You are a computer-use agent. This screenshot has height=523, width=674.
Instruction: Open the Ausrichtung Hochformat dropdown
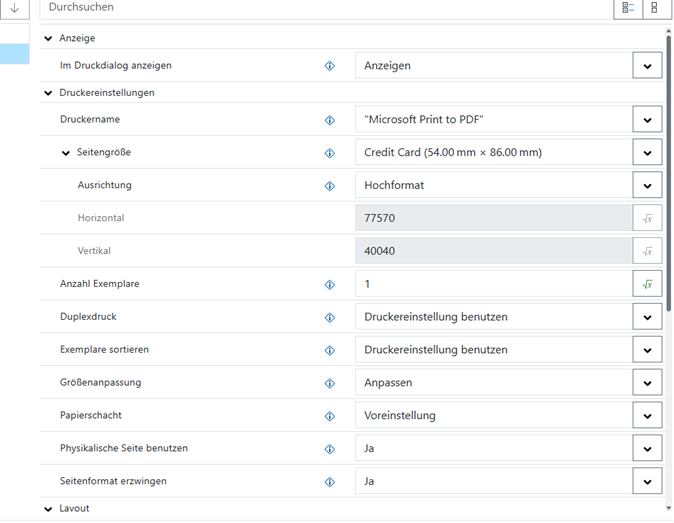(647, 185)
